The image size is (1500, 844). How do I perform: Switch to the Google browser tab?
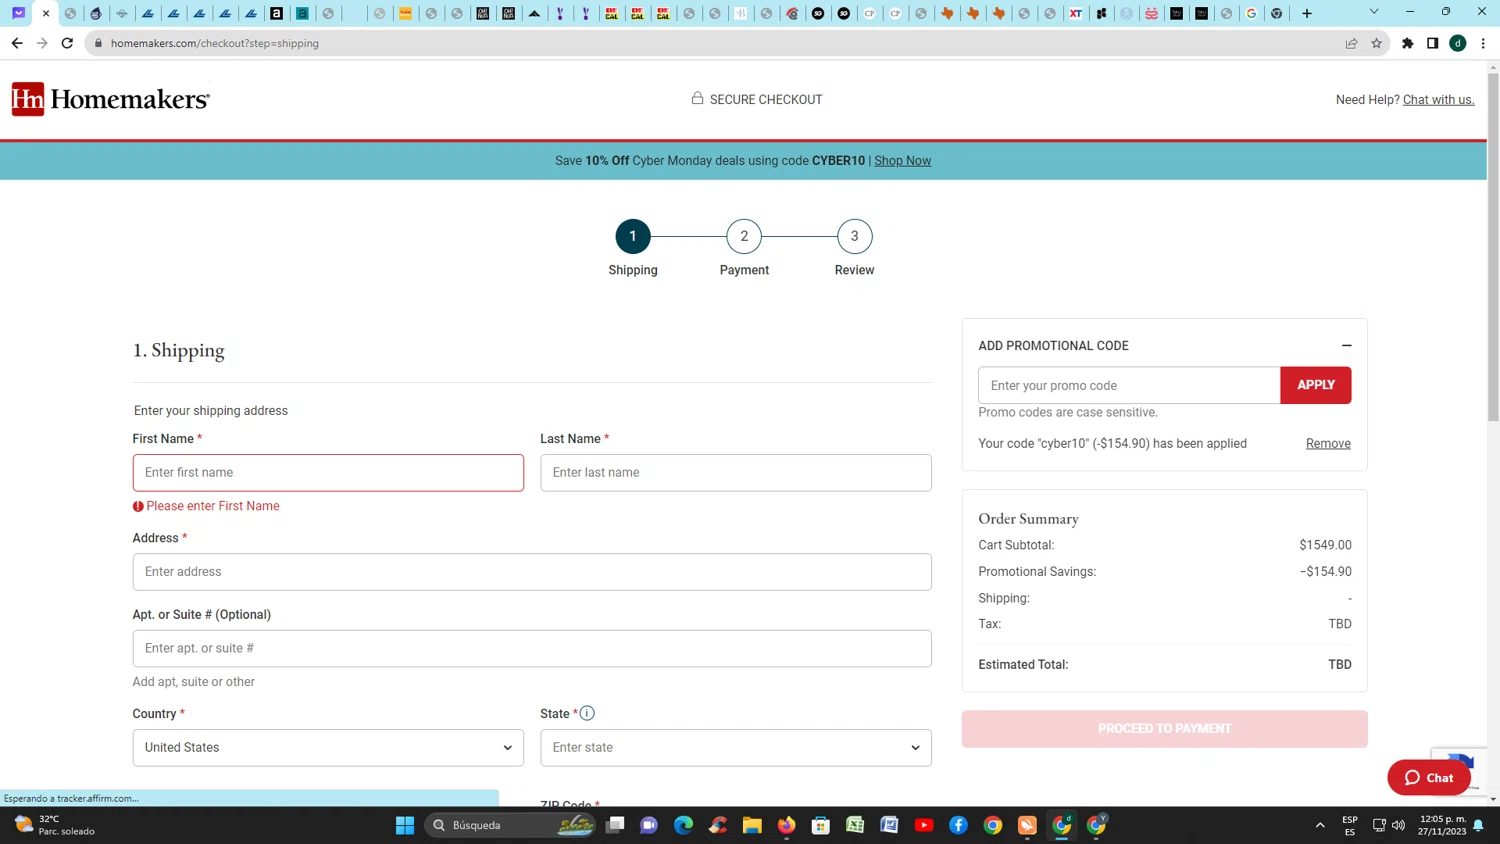pyautogui.click(x=1251, y=13)
